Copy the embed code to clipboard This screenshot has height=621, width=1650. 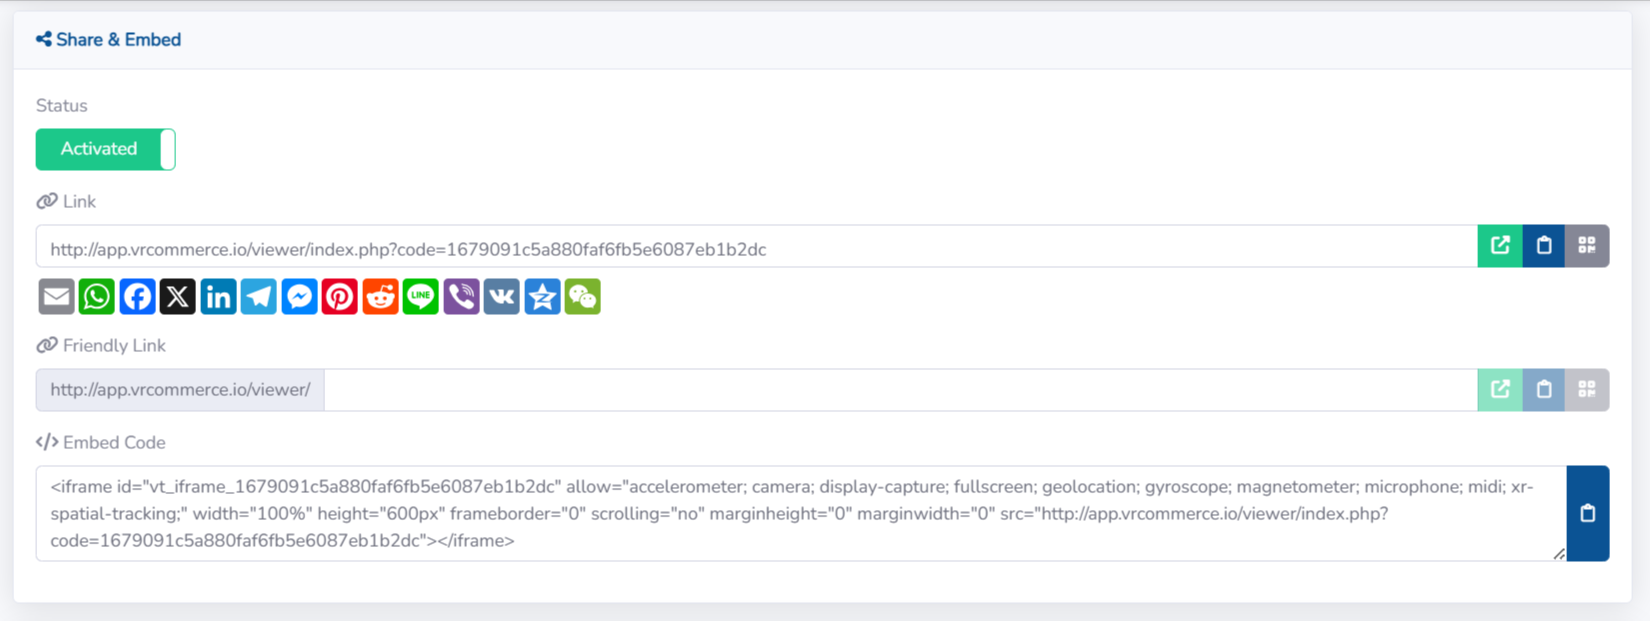[1588, 513]
